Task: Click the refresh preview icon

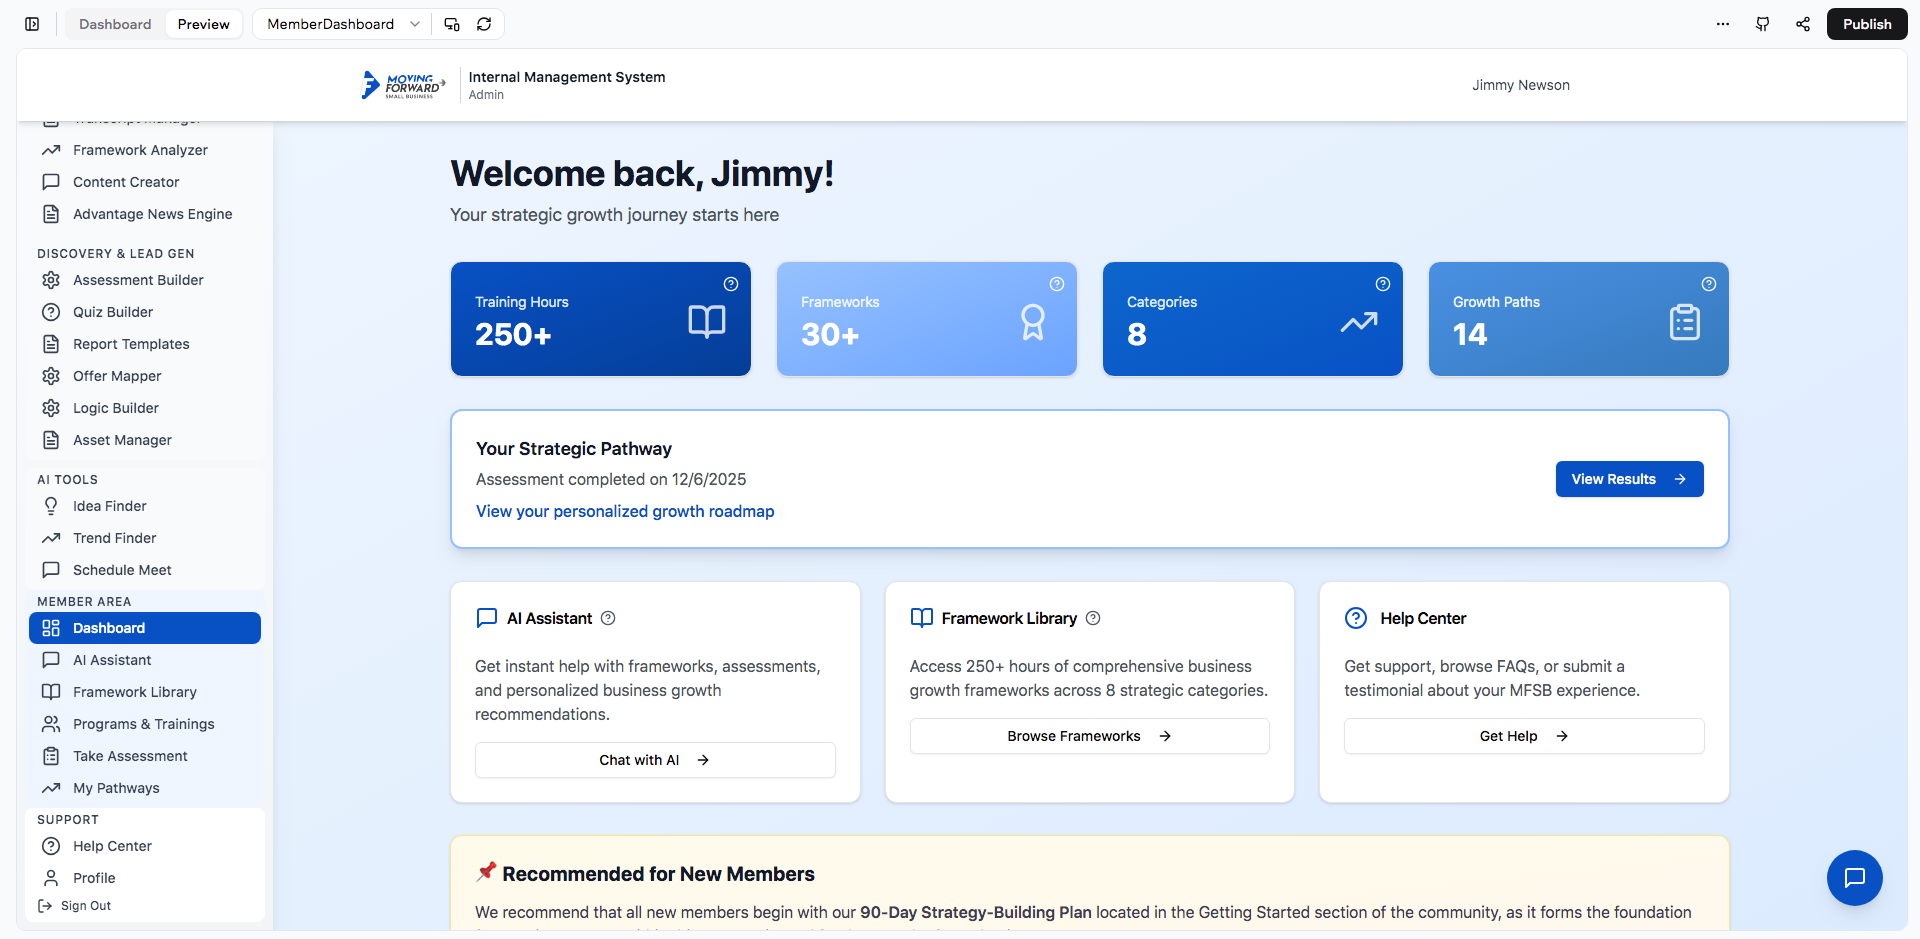Action: [x=484, y=24]
